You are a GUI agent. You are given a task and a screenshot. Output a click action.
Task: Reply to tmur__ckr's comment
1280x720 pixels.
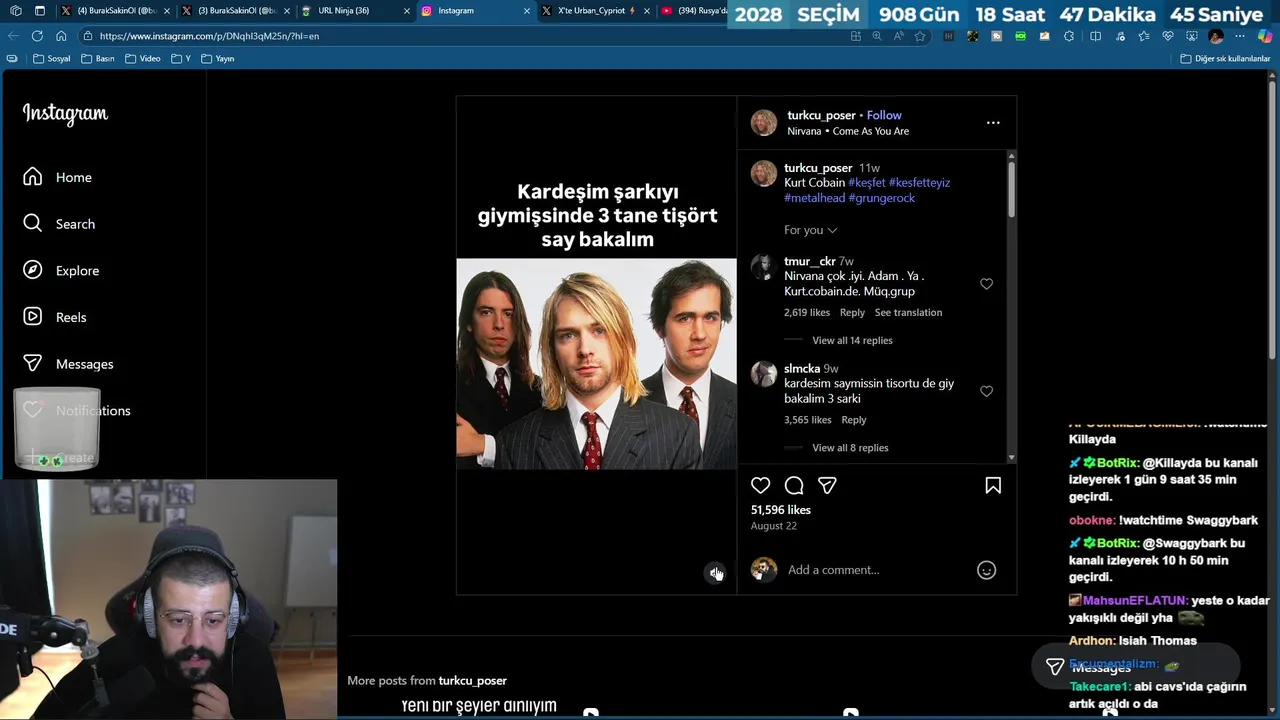point(852,312)
